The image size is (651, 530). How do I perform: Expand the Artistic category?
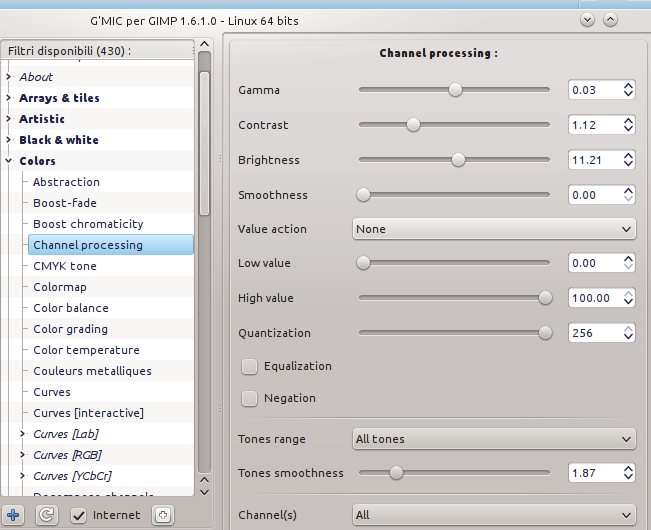tap(8, 119)
